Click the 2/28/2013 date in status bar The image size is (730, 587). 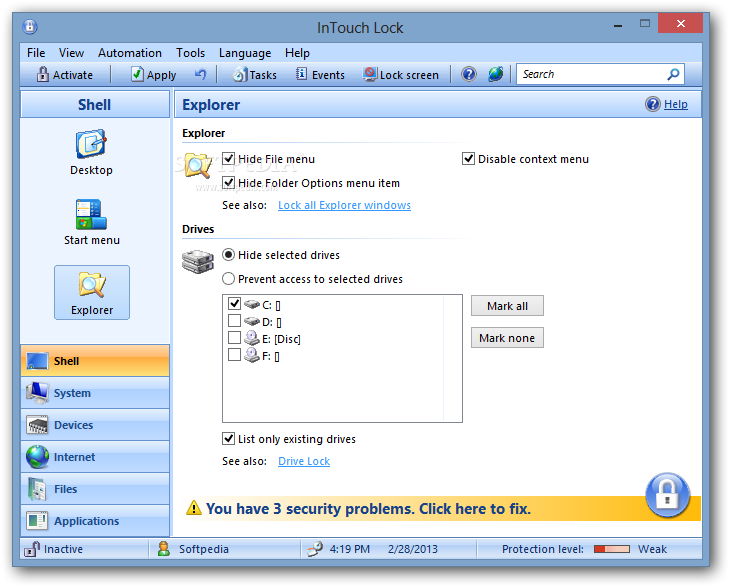[413, 549]
